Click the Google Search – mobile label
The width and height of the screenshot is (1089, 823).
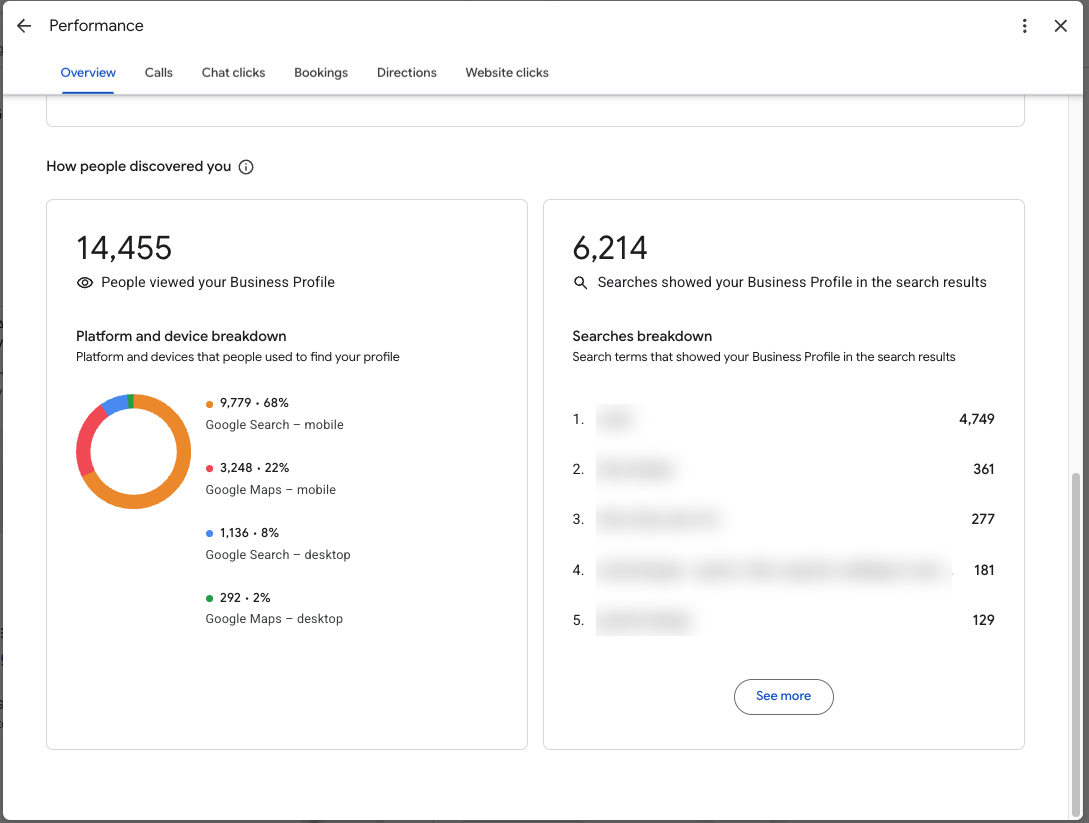[274, 424]
